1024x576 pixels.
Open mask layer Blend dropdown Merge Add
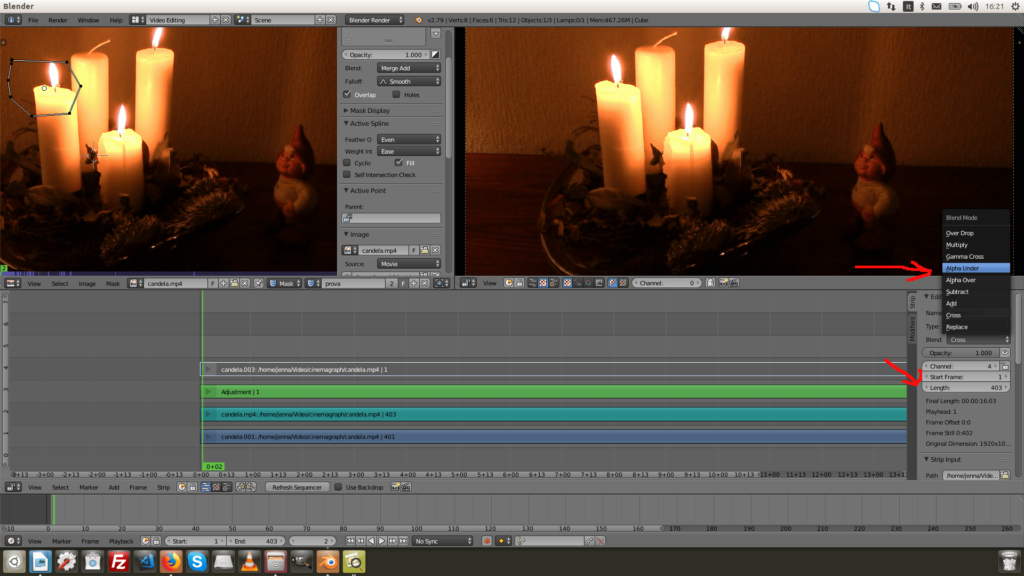pyautogui.click(x=409, y=68)
